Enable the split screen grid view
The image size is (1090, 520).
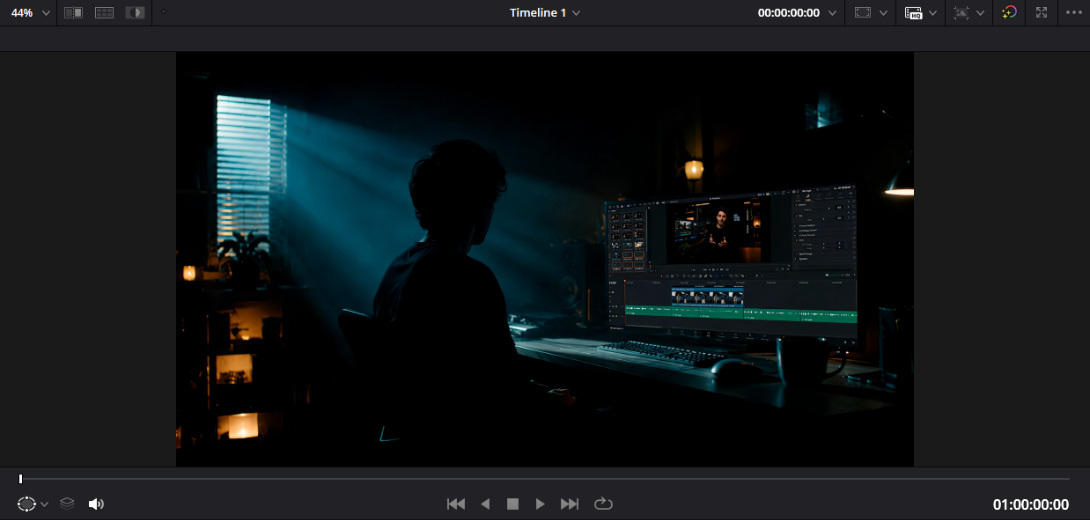tap(104, 13)
